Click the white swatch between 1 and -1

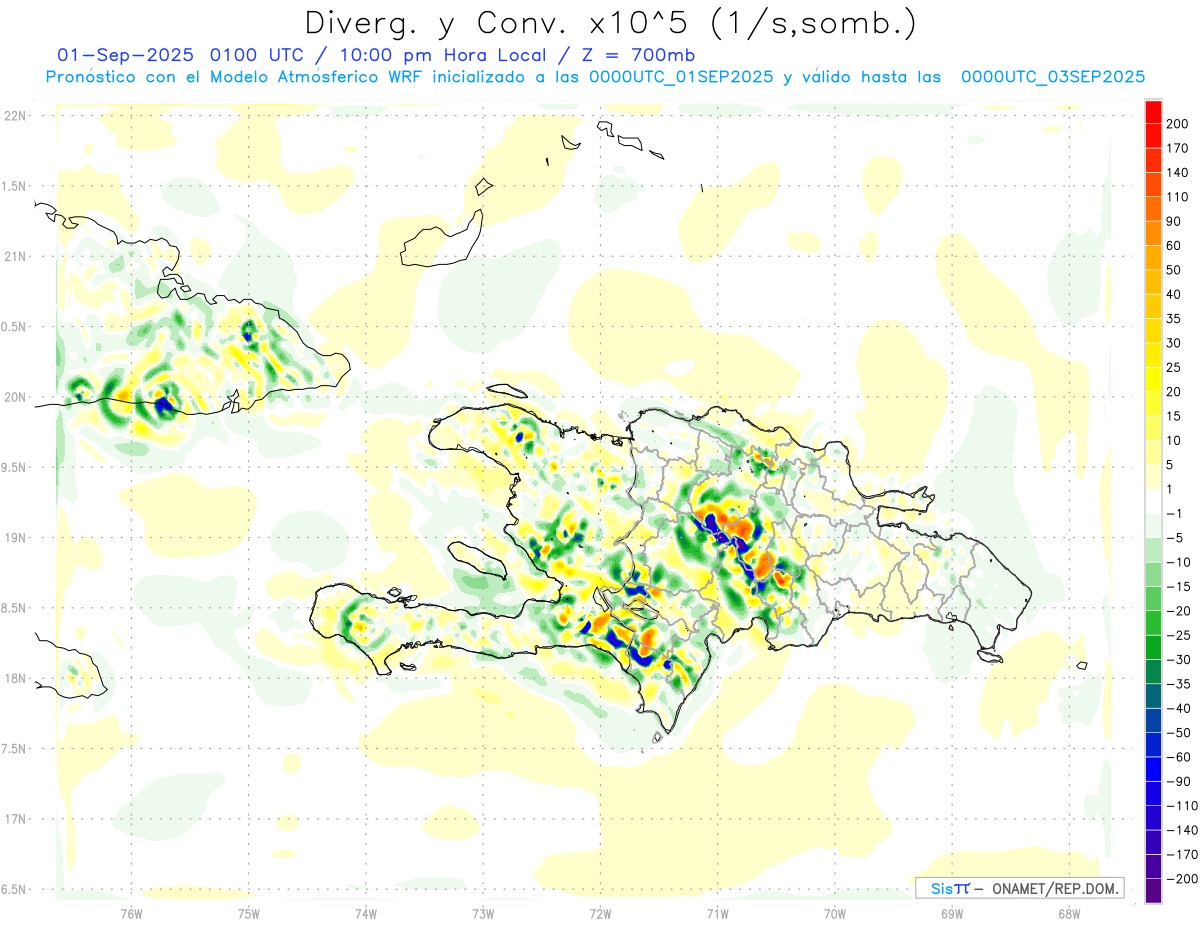click(1153, 501)
